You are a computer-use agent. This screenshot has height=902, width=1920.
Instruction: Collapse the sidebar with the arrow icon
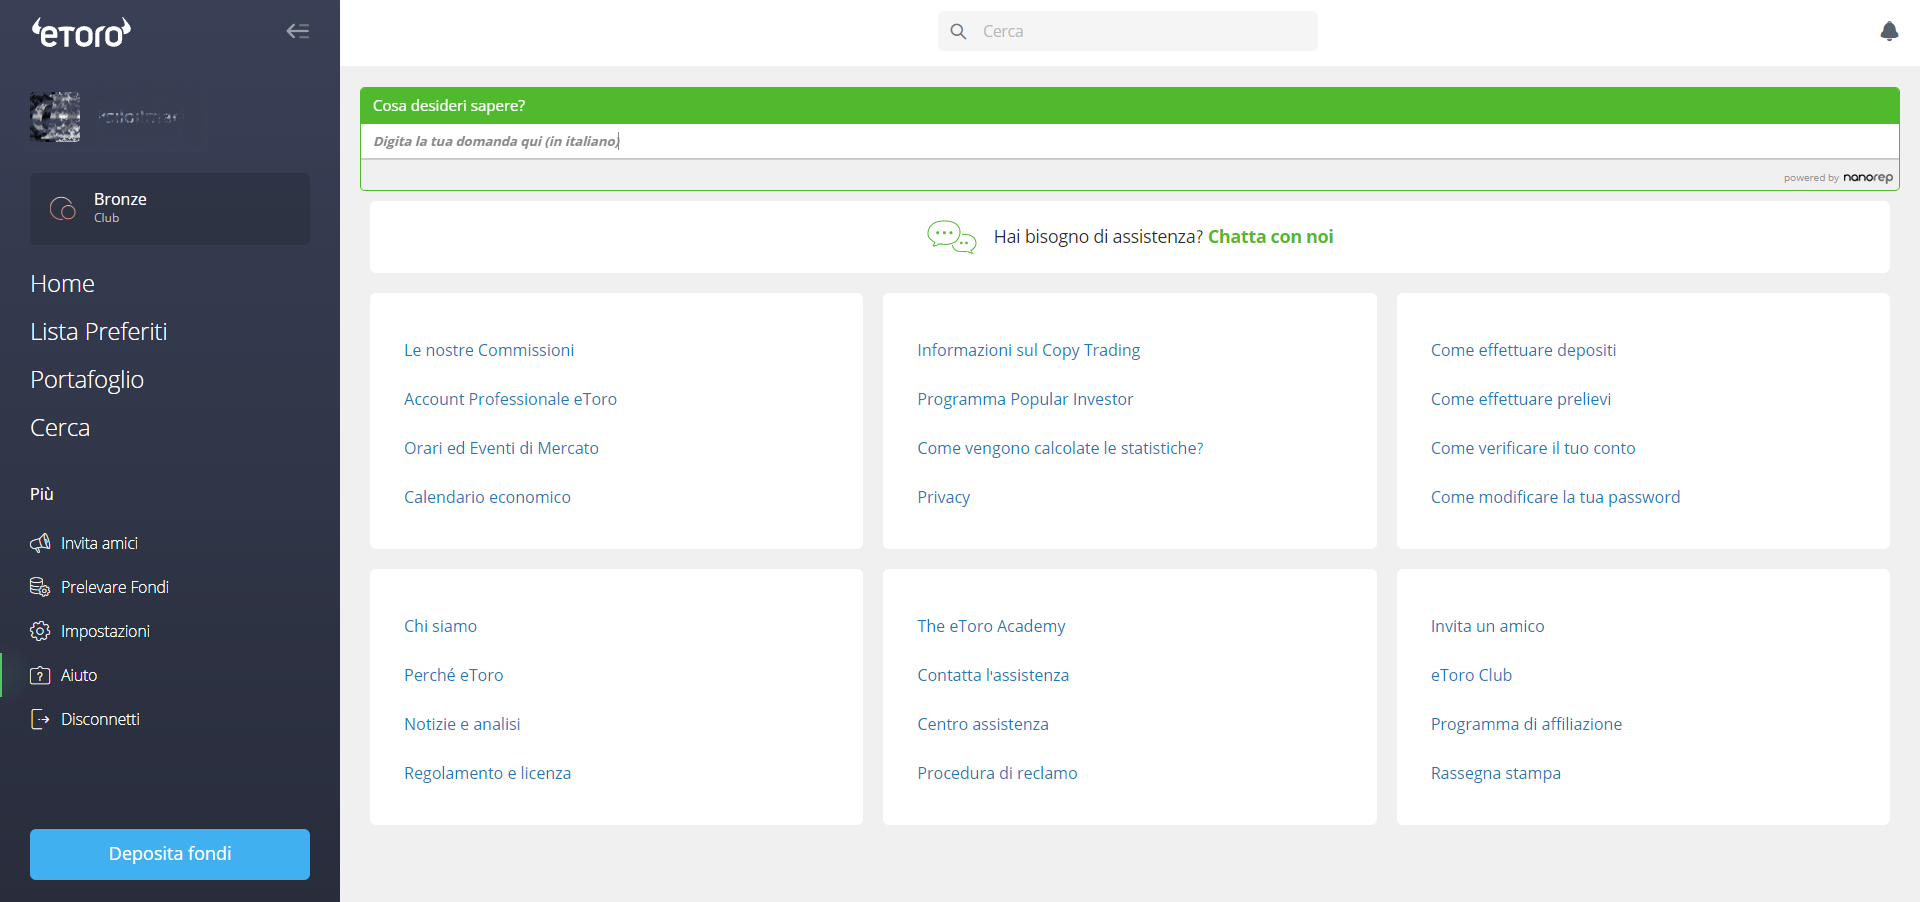point(298,31)
